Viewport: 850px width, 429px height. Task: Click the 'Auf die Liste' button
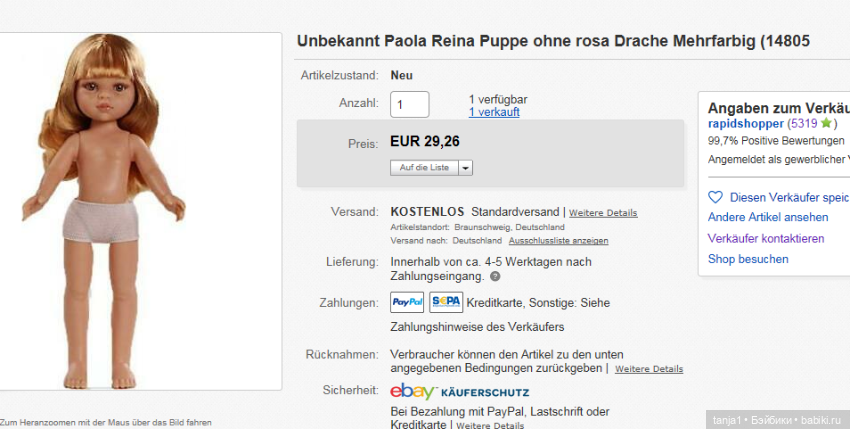point(424,167)
